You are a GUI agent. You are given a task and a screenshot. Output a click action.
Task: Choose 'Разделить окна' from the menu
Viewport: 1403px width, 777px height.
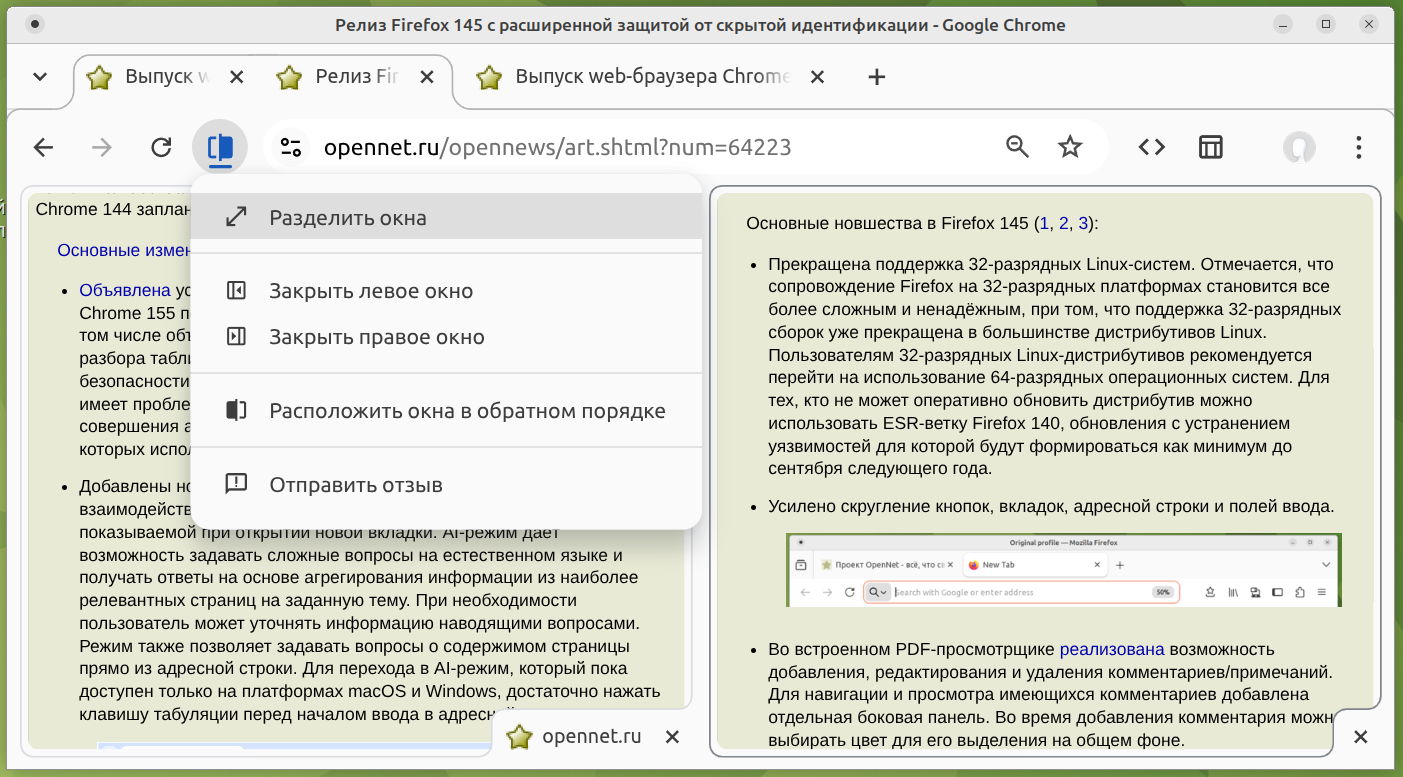(446, 217)
